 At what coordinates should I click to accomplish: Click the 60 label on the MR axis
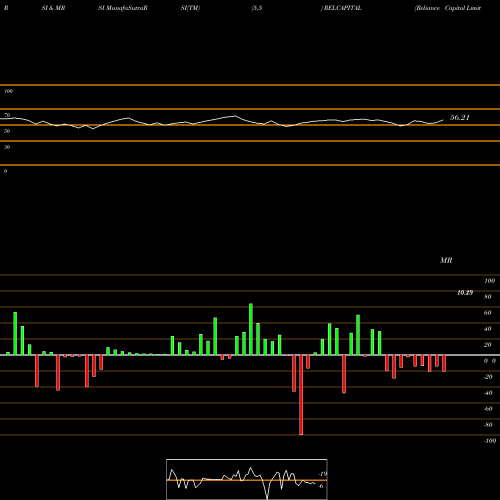[488, 313]
